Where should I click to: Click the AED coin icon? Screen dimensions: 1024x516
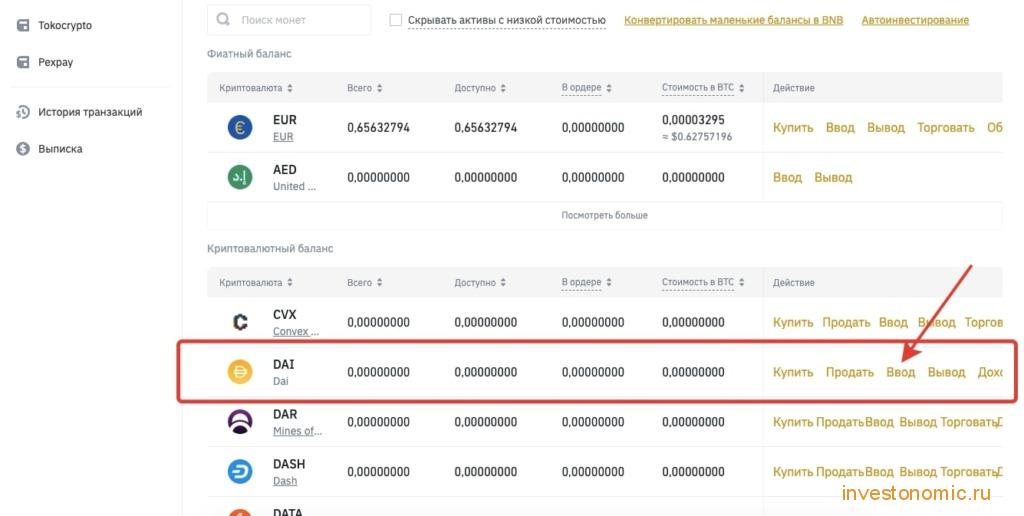[240, 177]
